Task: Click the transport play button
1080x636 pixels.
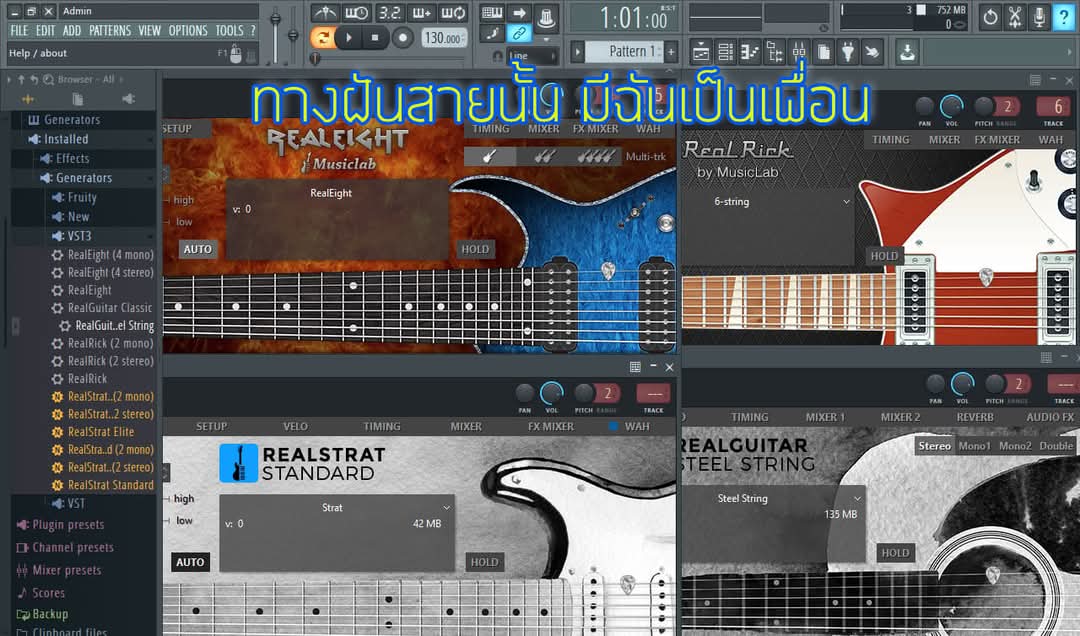Action: click(349, 37)
